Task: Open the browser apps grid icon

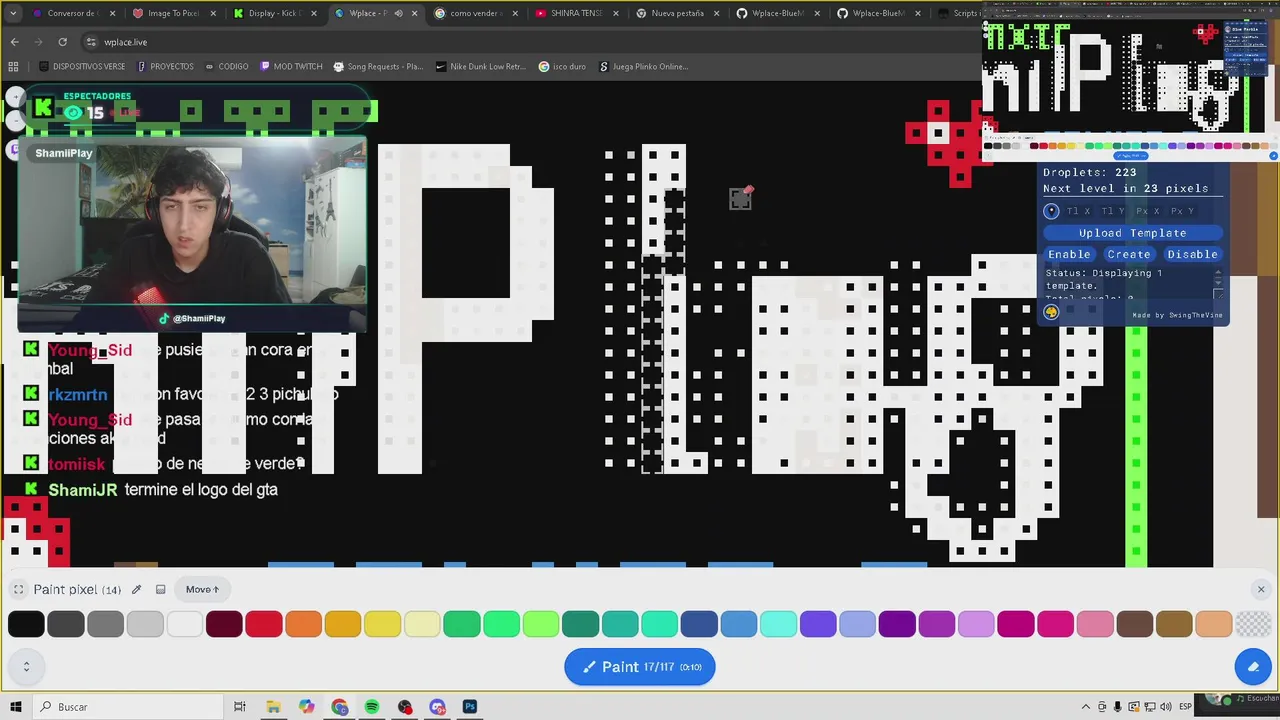Action: point(13,67)
